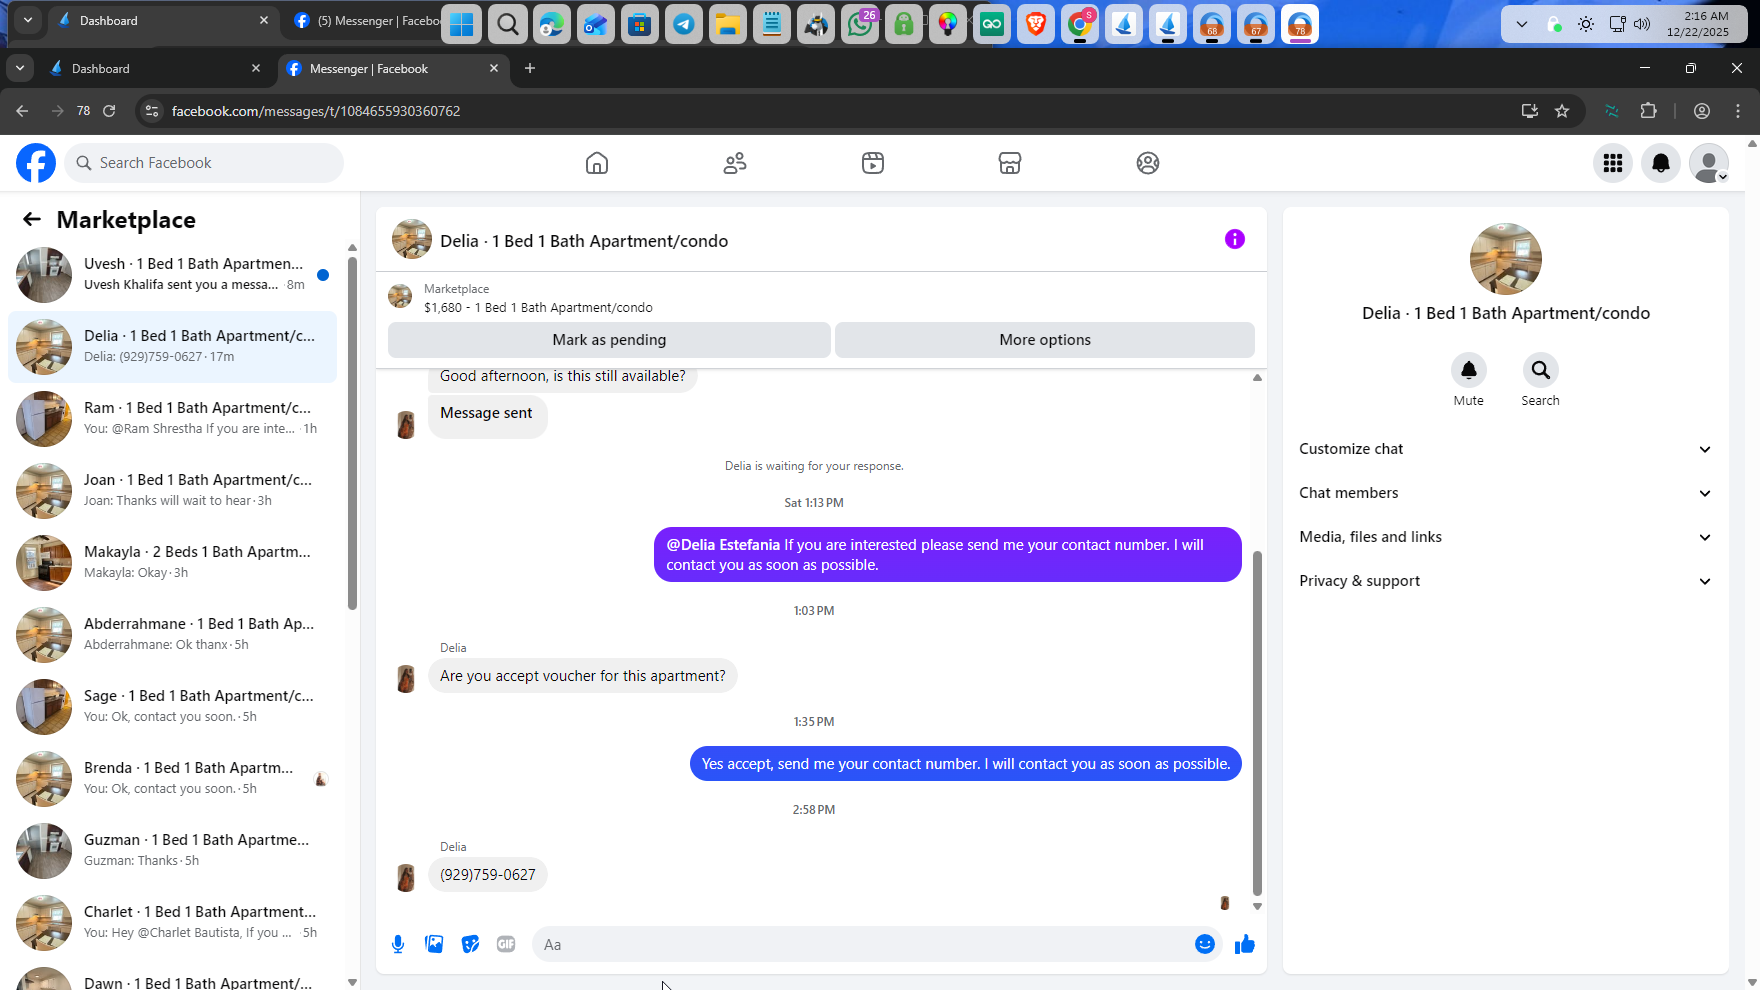Open Sage 1 Bed 1 Bath chat
The width and height of the screenshot is (1760, 990).
click(172, 707)
